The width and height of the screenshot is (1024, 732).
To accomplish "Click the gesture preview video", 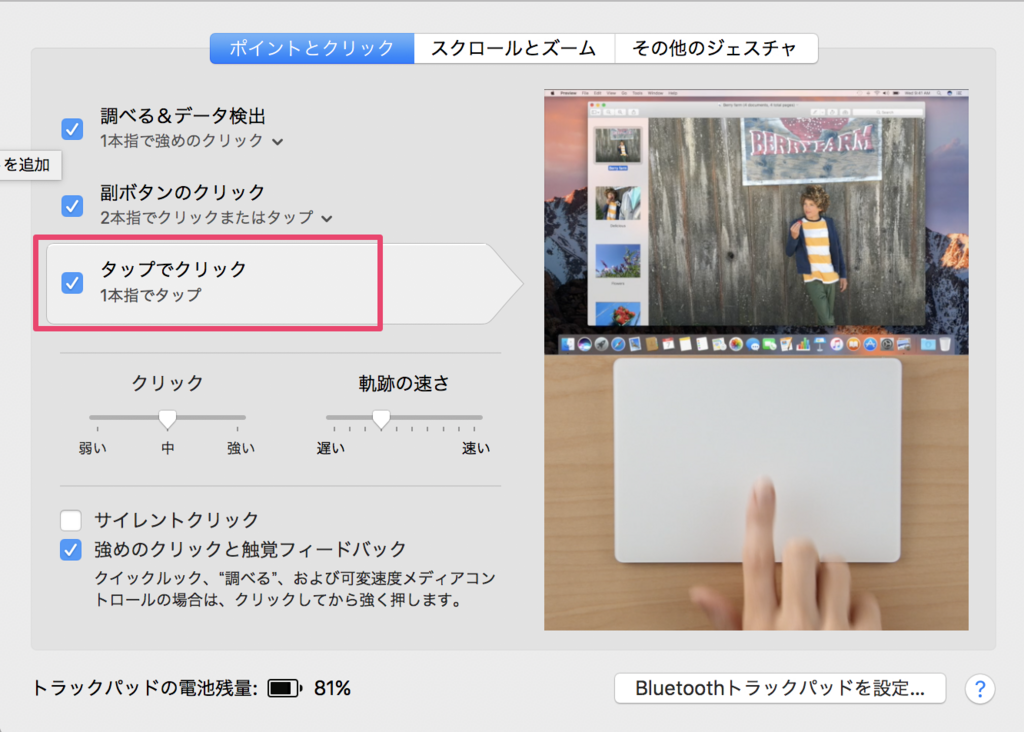I will pyautogui.click(x=756, y=360).
